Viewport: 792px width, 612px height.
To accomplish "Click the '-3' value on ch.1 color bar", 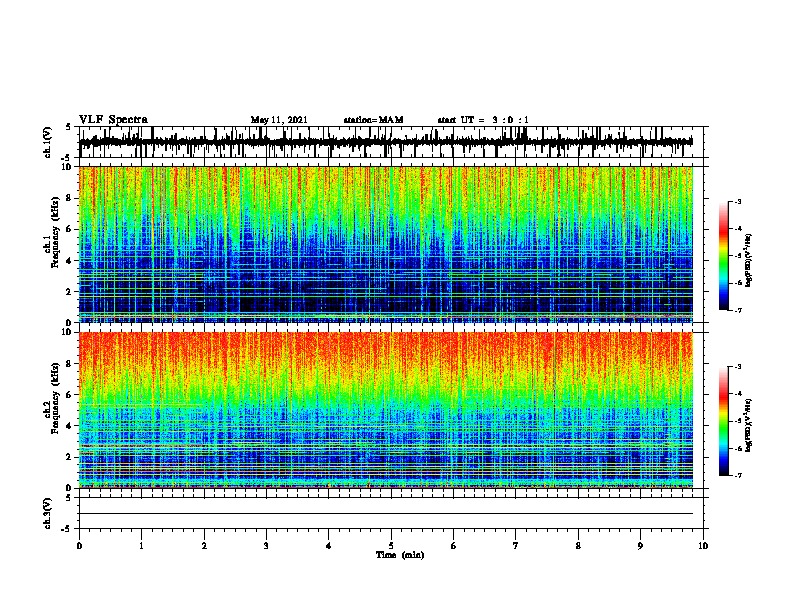I will tap(737, 202).
